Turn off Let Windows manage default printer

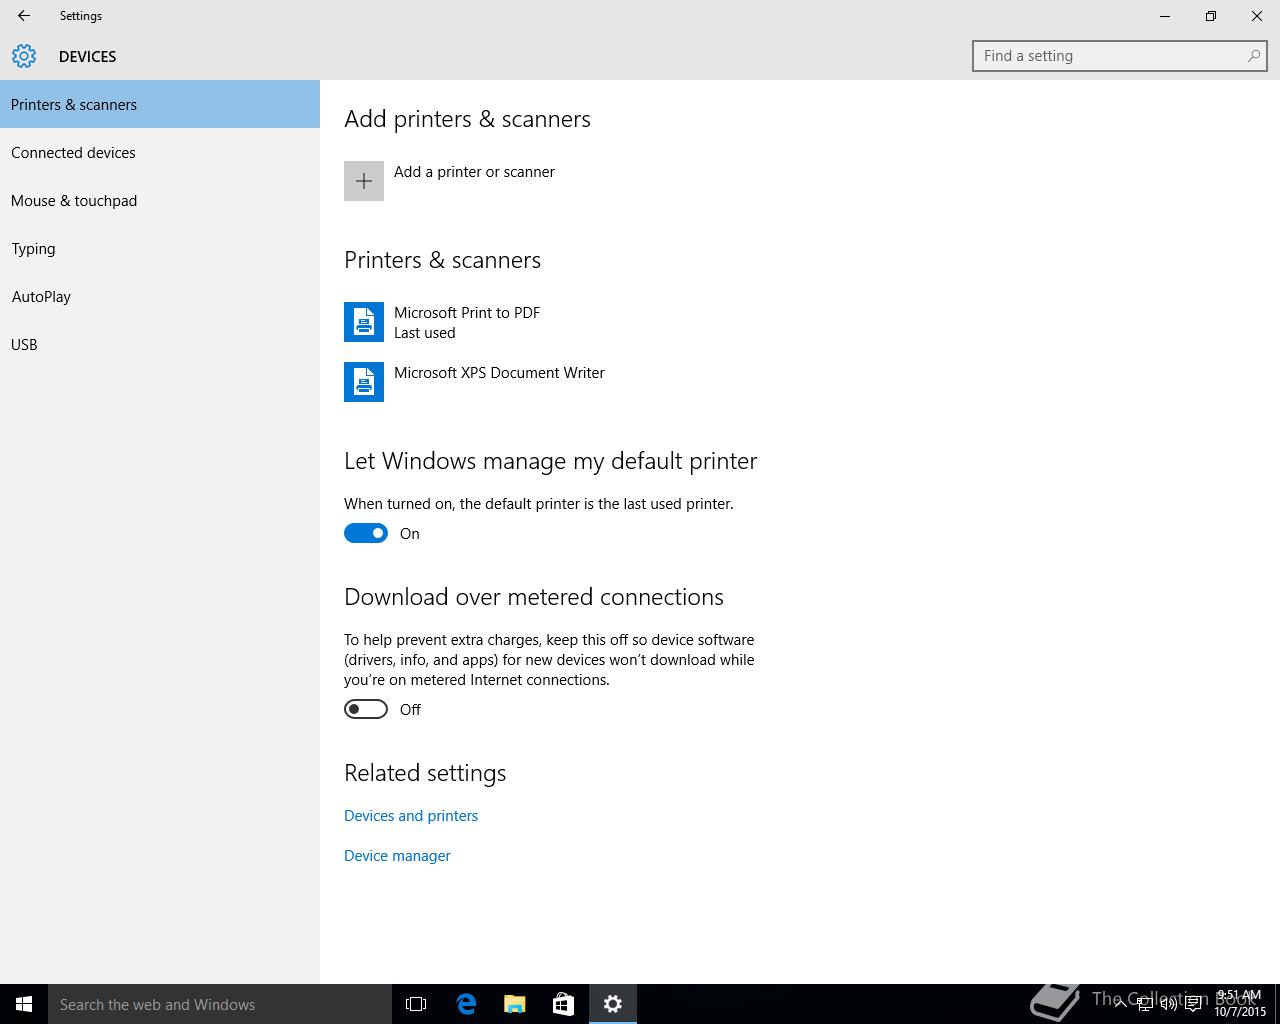[x=366, y=533]
